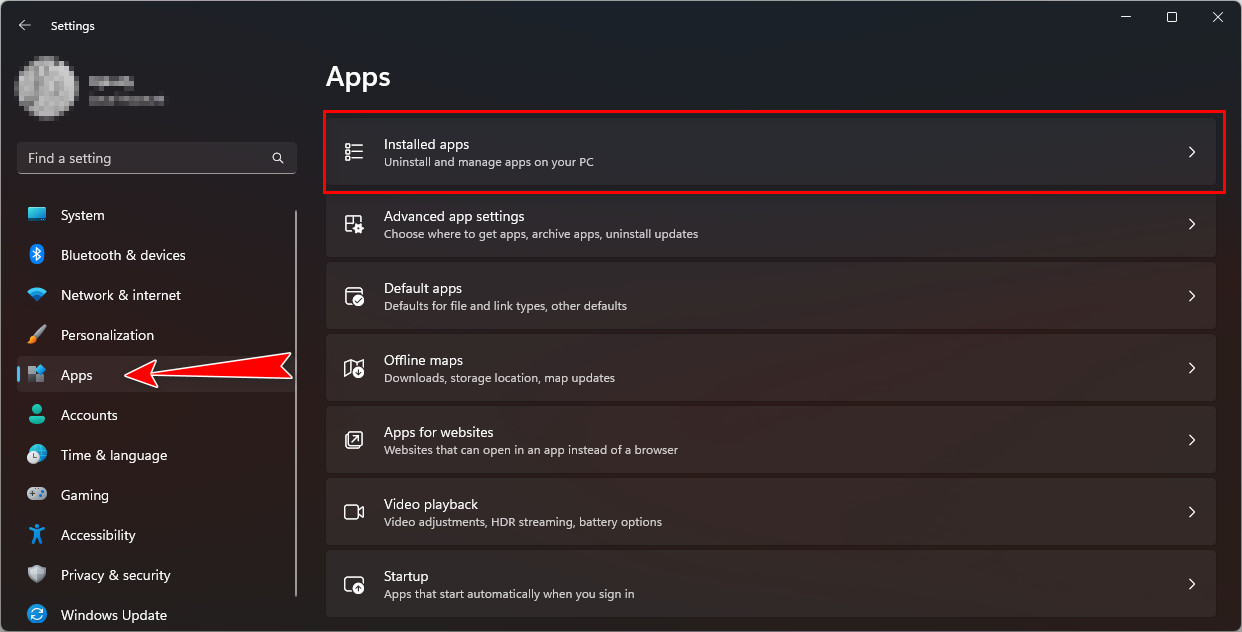Select System in the sidebar
1242x632 pixels.
pos(82,215)
